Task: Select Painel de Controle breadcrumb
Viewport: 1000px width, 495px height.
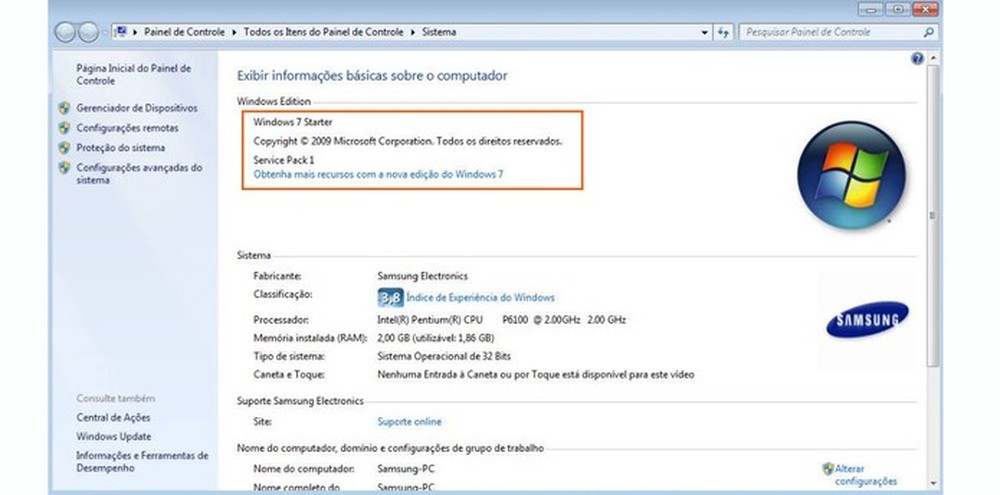Action: pyautogui.click(x=184, y=32)
